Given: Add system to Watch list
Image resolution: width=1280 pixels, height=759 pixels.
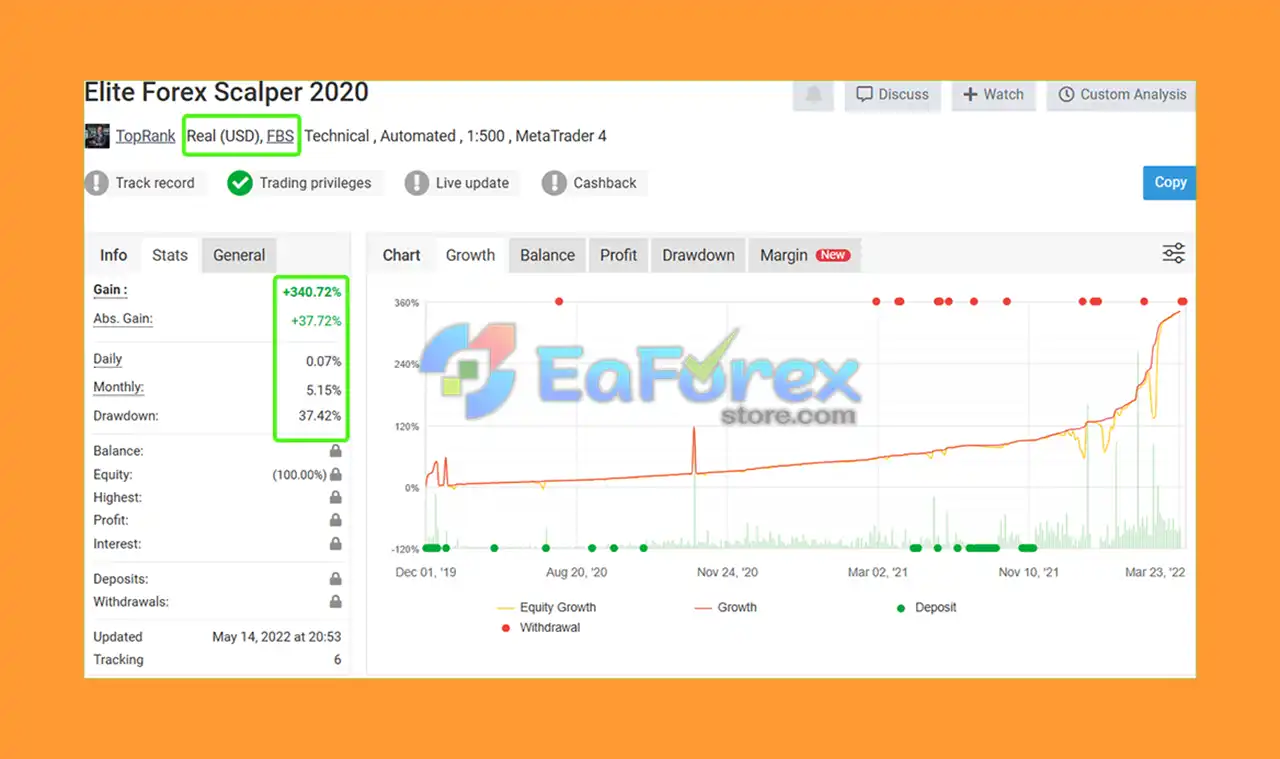Looking at the screenshot, I should (994, 94).
